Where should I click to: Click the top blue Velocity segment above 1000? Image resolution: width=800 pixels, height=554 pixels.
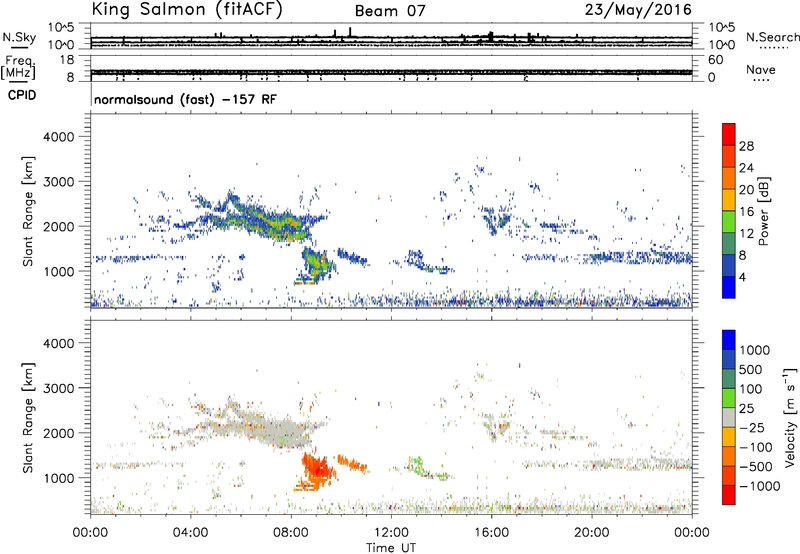coord(729,340)
